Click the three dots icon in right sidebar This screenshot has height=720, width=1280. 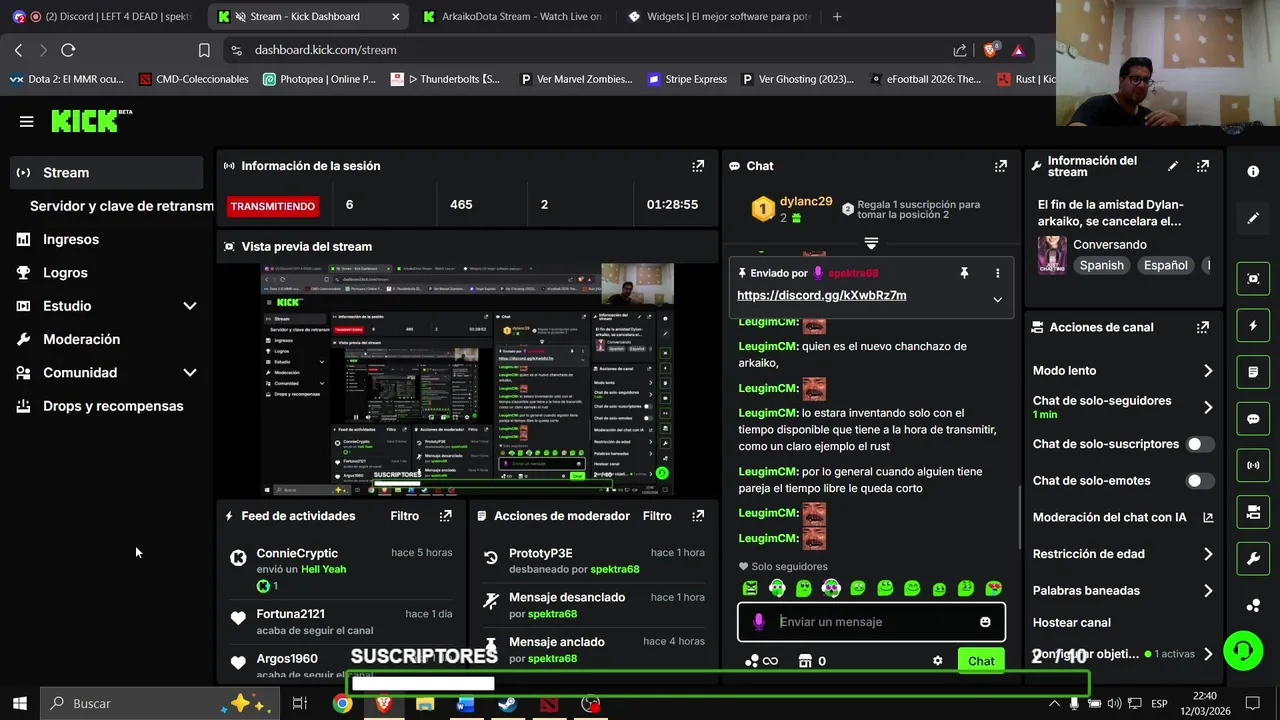coord(1253,605)
